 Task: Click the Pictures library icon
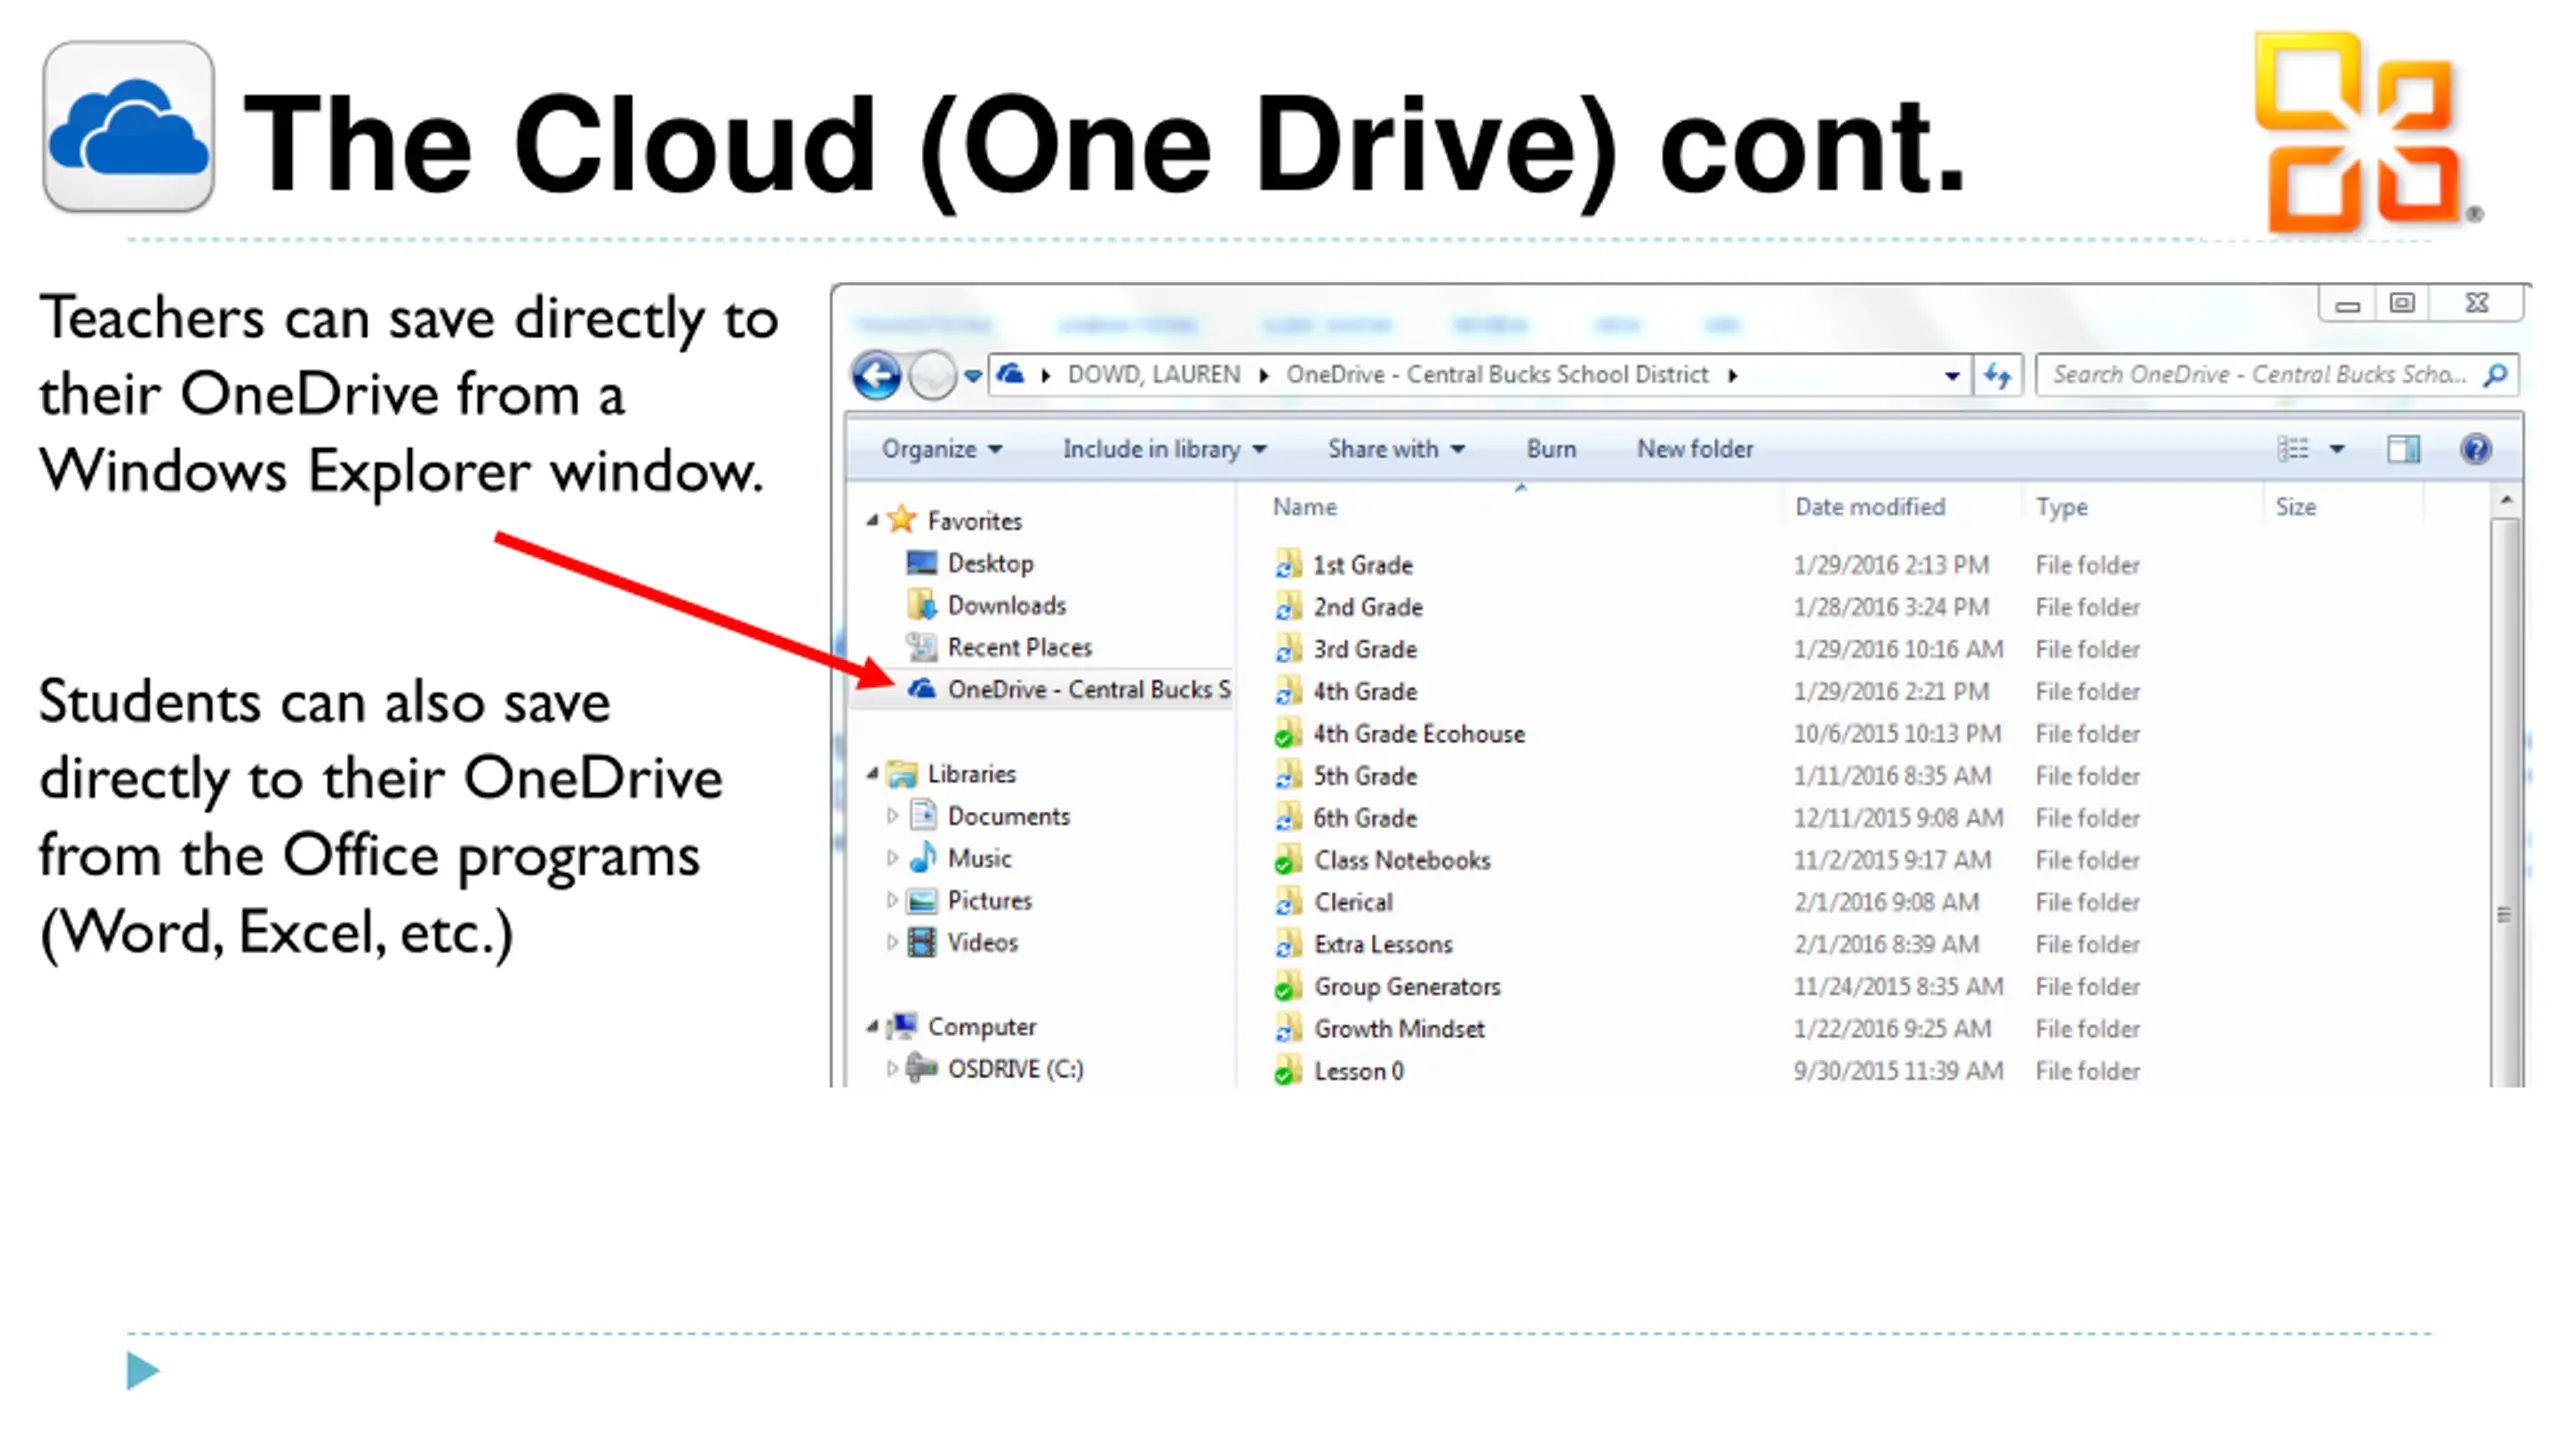coord(922,900)
